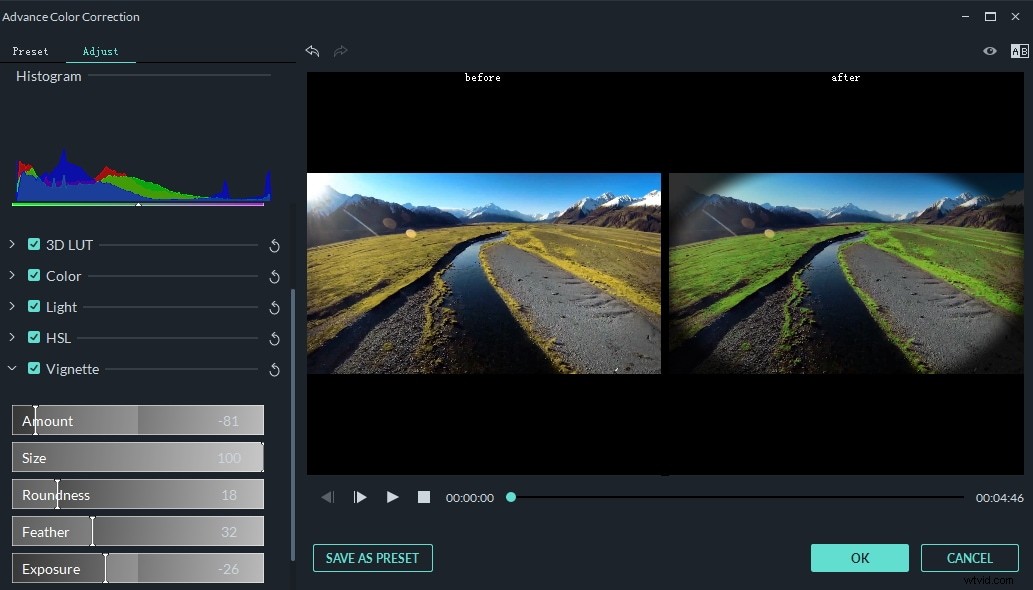Reset the Color adjustments

[x=275, y=276]
